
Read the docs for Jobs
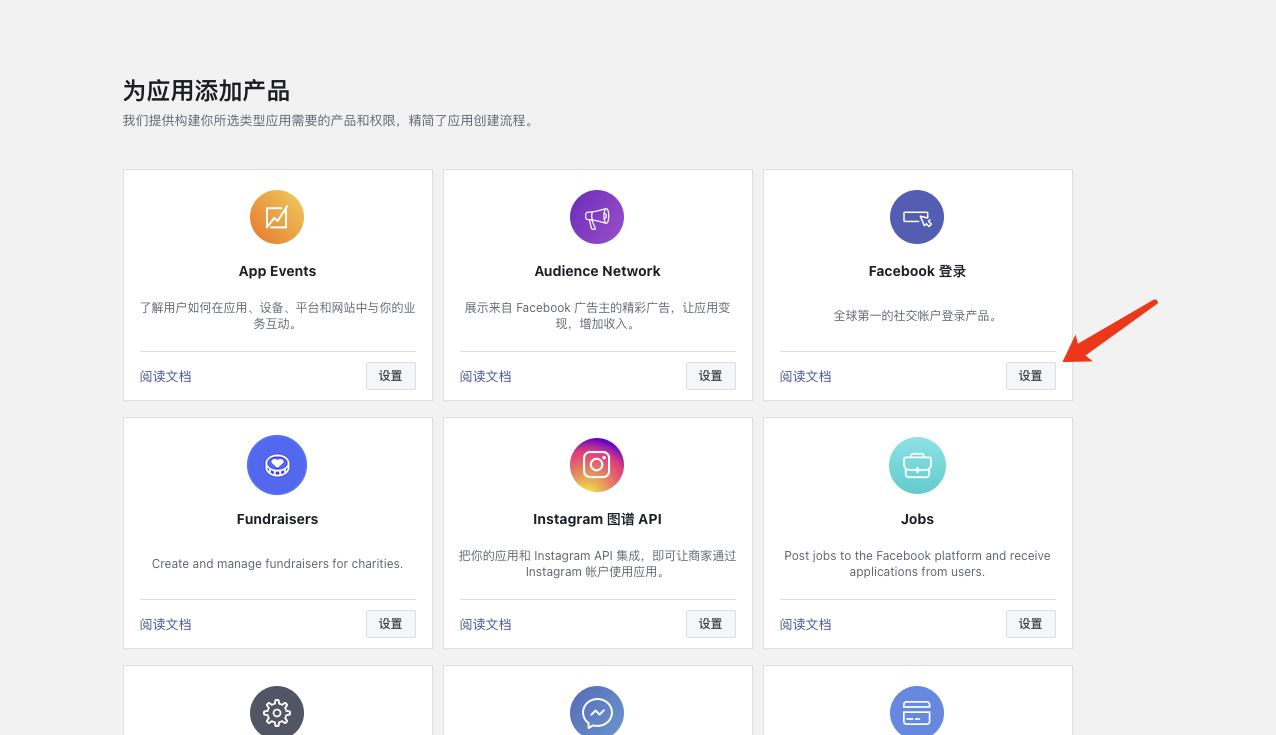pyautogui.click(x=806, y=625)
